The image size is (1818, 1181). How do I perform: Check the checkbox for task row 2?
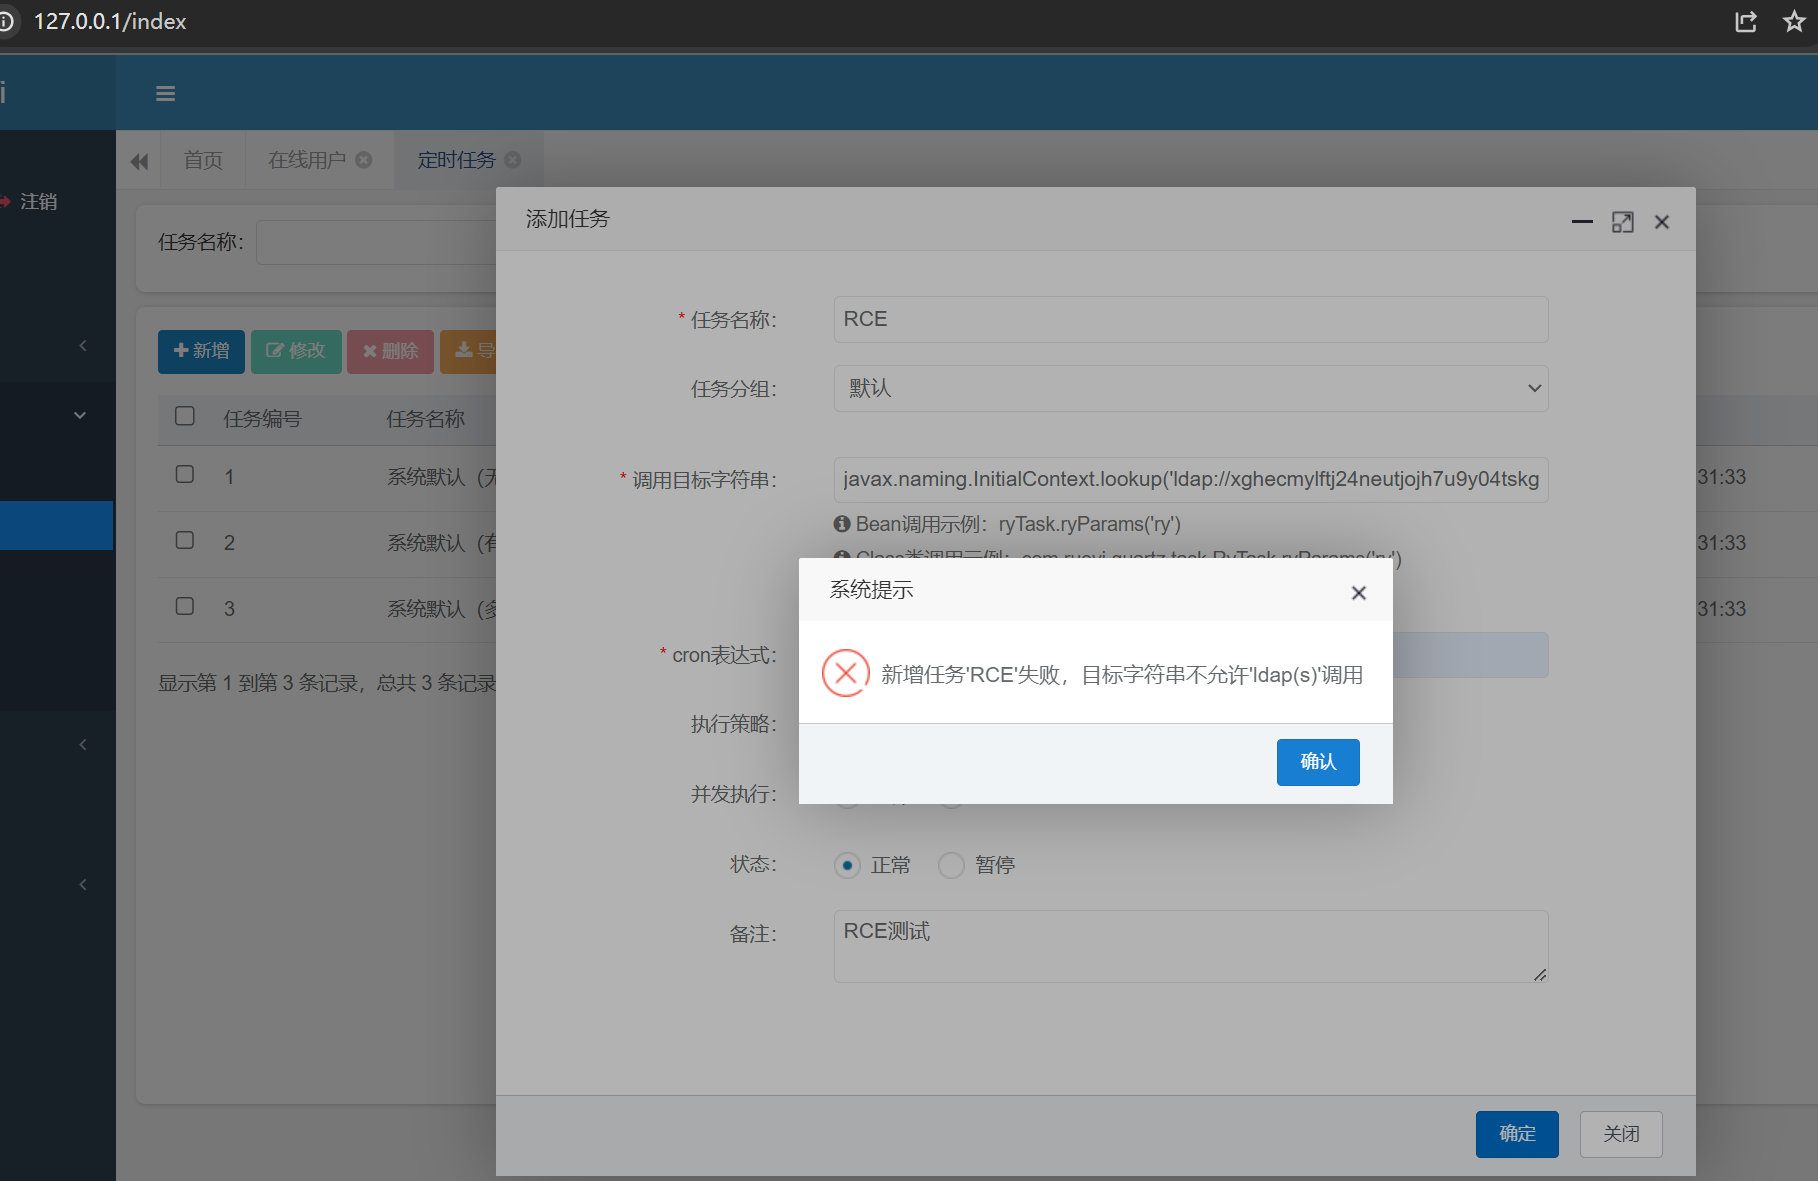tap(185, 541)
